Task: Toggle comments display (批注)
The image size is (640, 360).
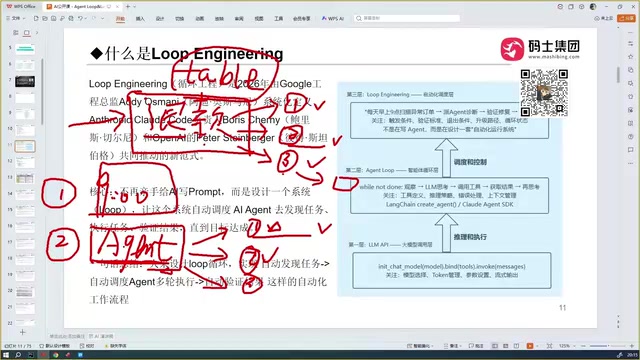Action: (x=476, y=346)
